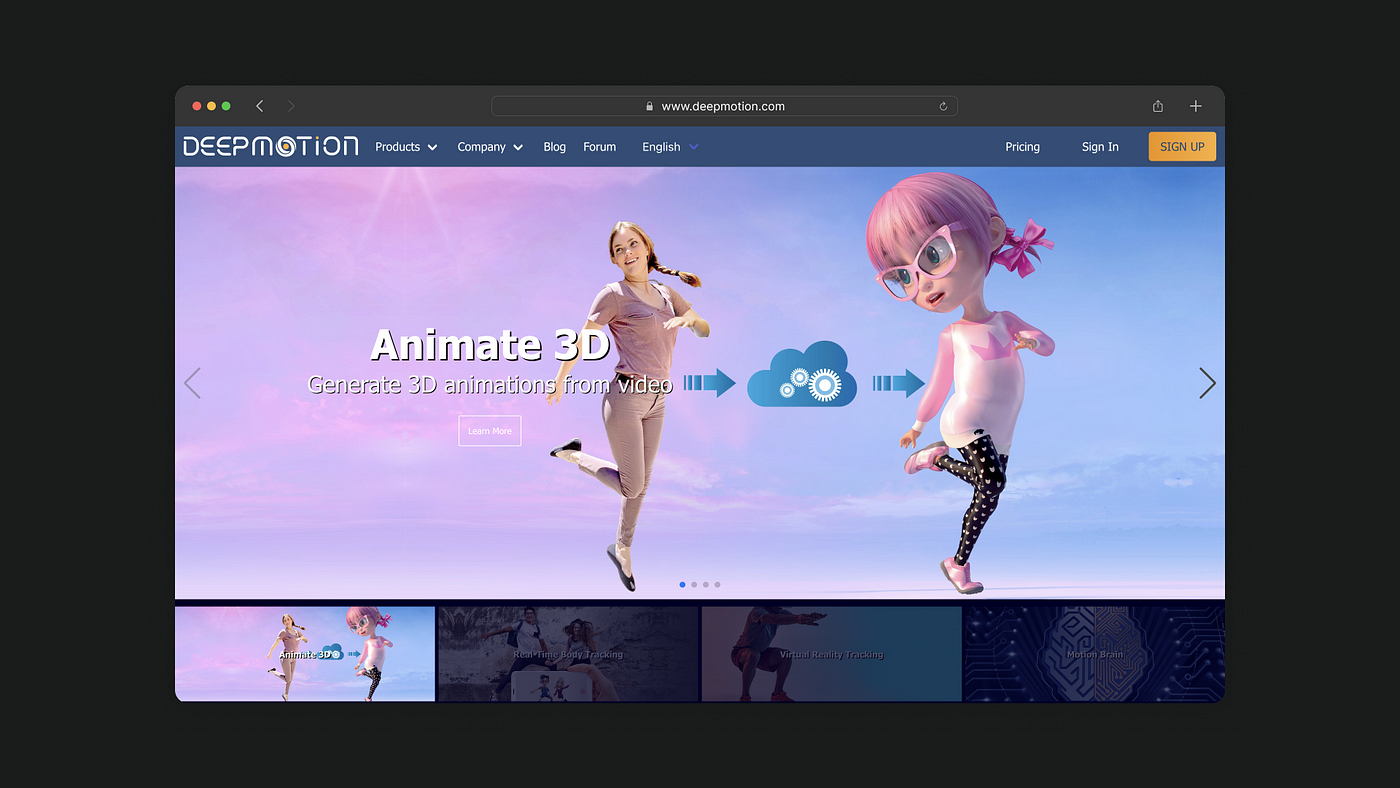
Task: Open the Pricing page link
Action: 1022,146
